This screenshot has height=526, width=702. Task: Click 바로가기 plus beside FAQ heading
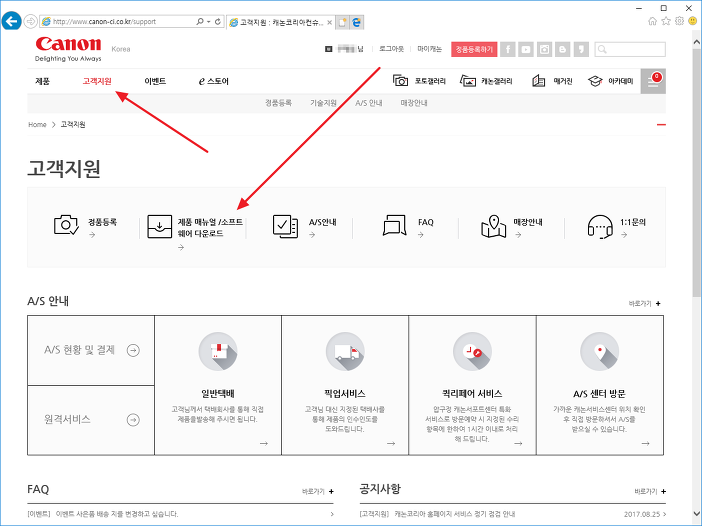318,492
